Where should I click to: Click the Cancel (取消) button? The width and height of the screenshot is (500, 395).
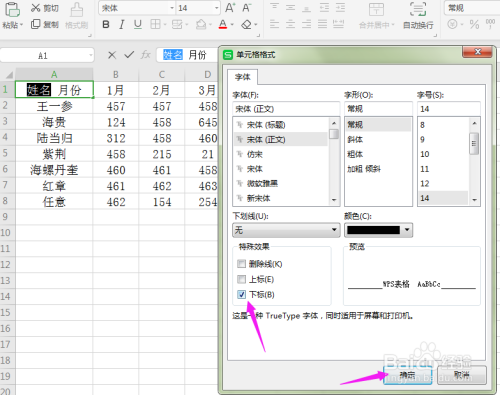[x=462, y=375]
